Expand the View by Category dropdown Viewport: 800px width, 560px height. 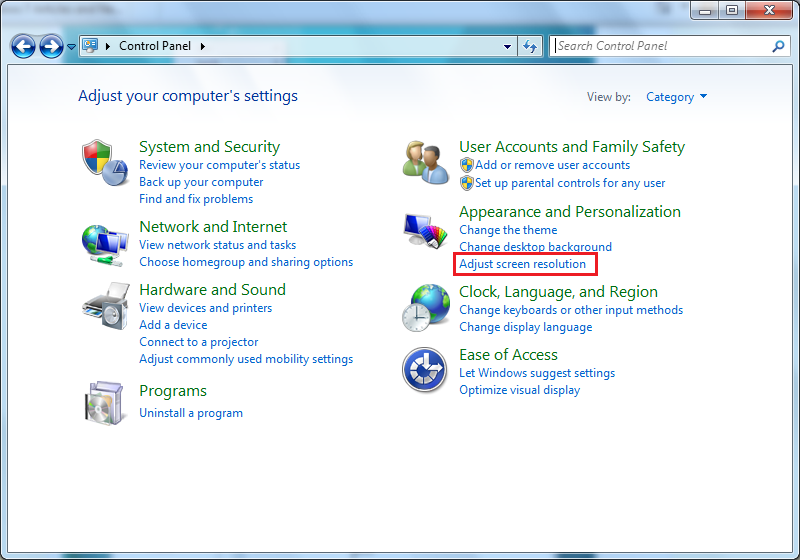[x=677, y=97]
